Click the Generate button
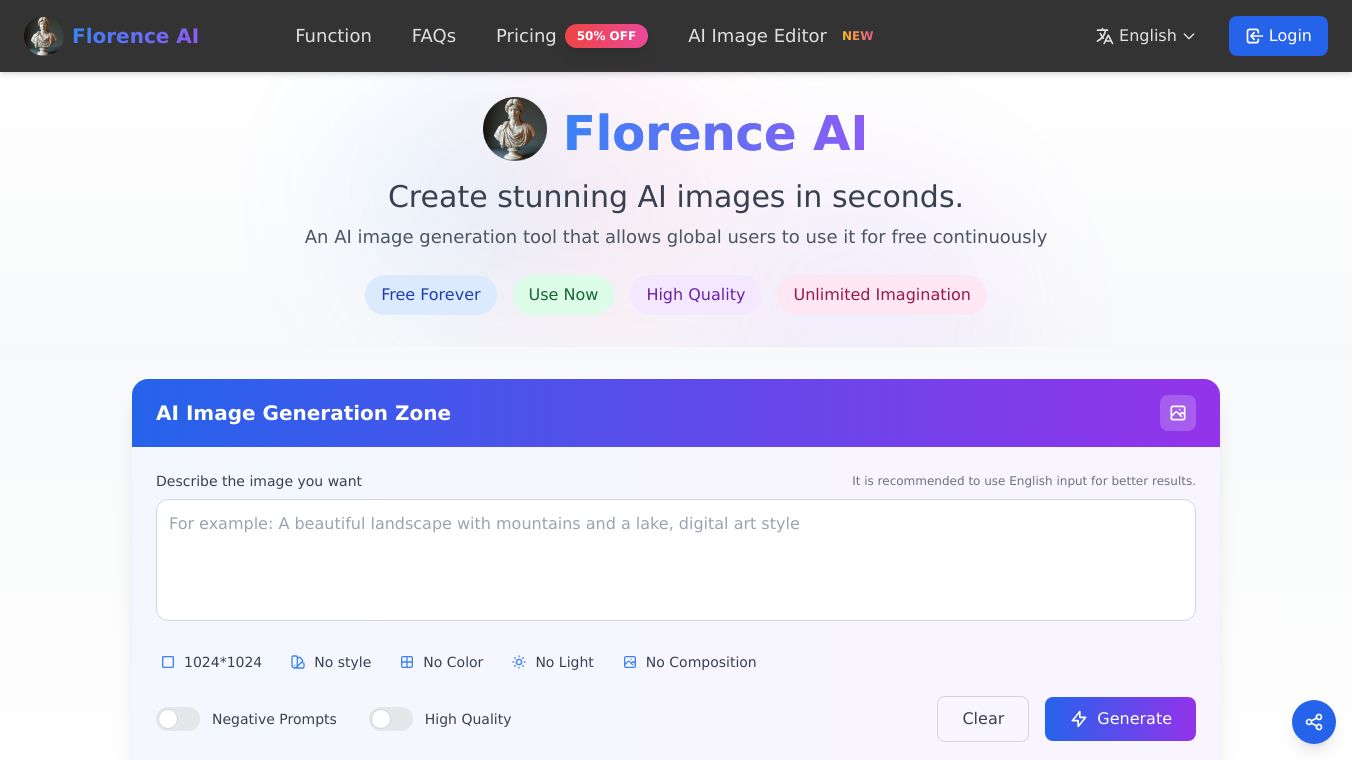The width and height of the screenshot is (1352, 760). (1120, 719)
